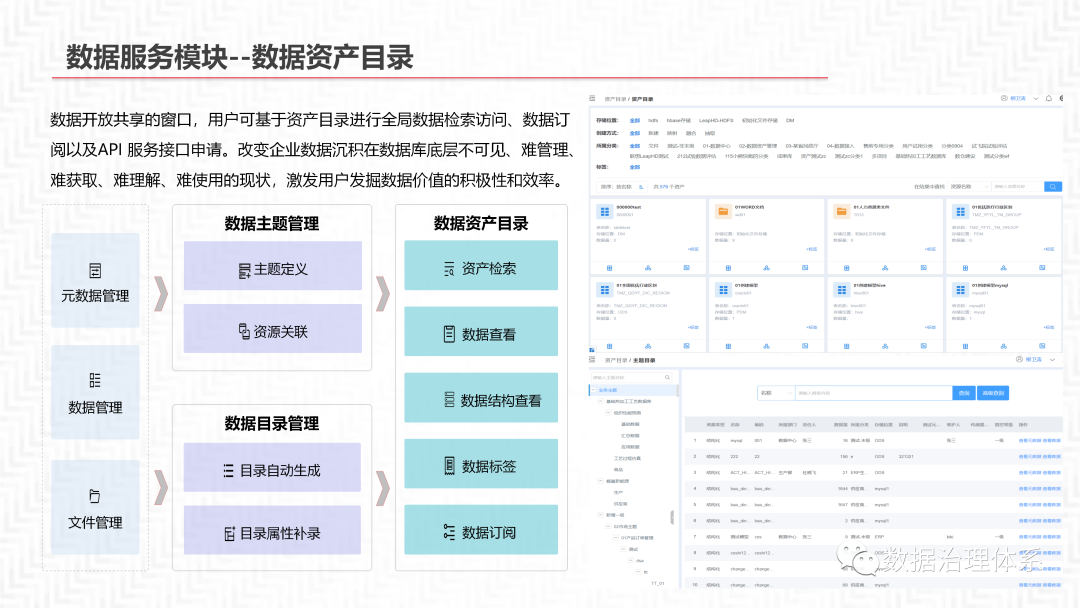Click the 数据订阅 block
1080x608 pixels.
click(x=481, y=531)
